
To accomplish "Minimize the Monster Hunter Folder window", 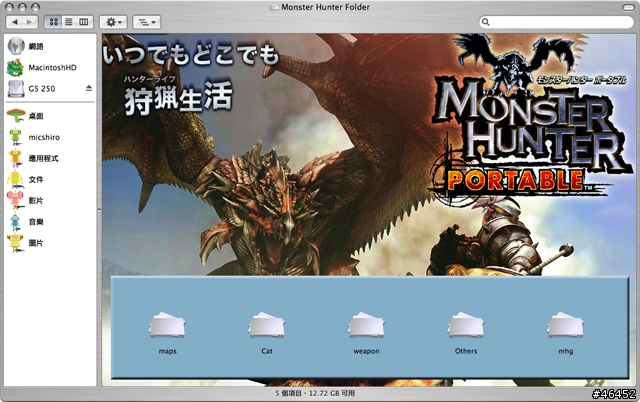I will point(22,7).
